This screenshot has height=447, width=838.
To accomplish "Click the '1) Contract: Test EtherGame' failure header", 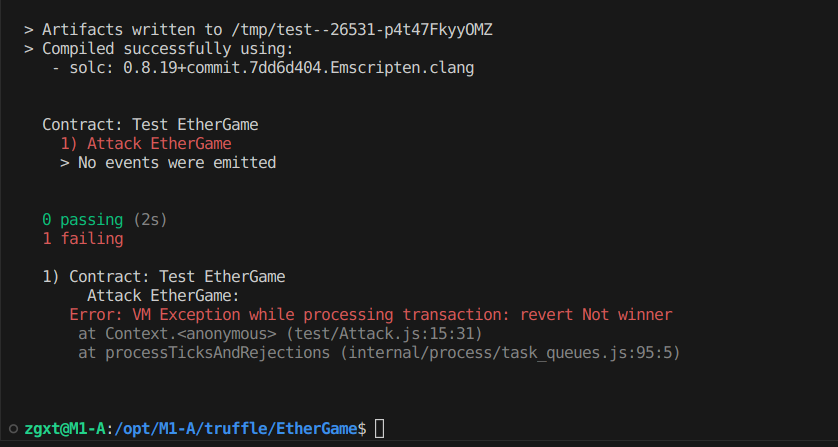I will [x=164, y=277].
